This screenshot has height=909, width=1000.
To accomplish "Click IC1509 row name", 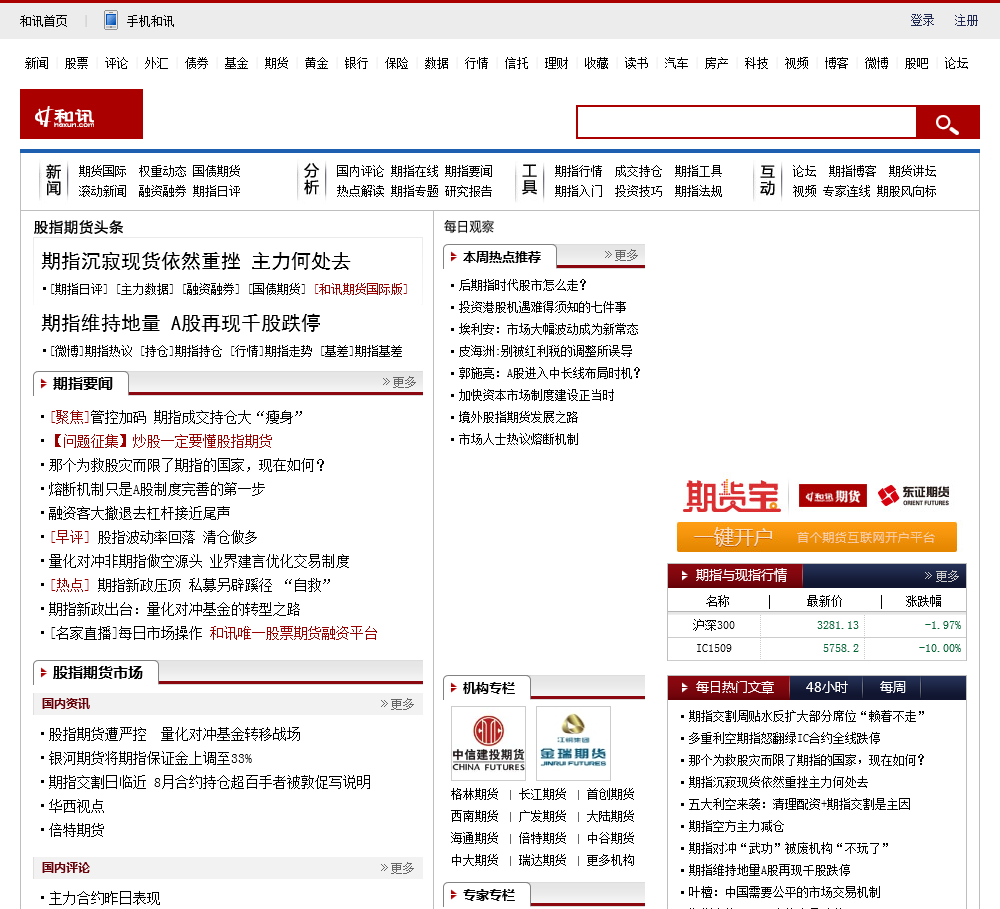I will pyautogui.click(x=714, y=648).
